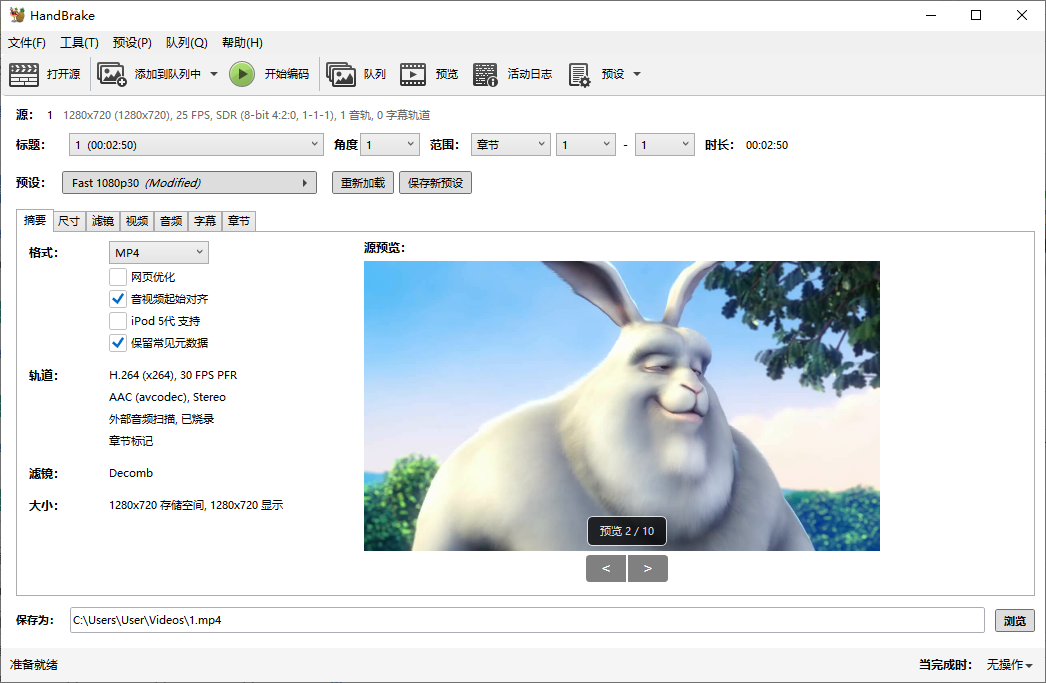Click the 打开源 film clapper icon
Viewport: 1046px width, 683px height.
coord(24,74)
